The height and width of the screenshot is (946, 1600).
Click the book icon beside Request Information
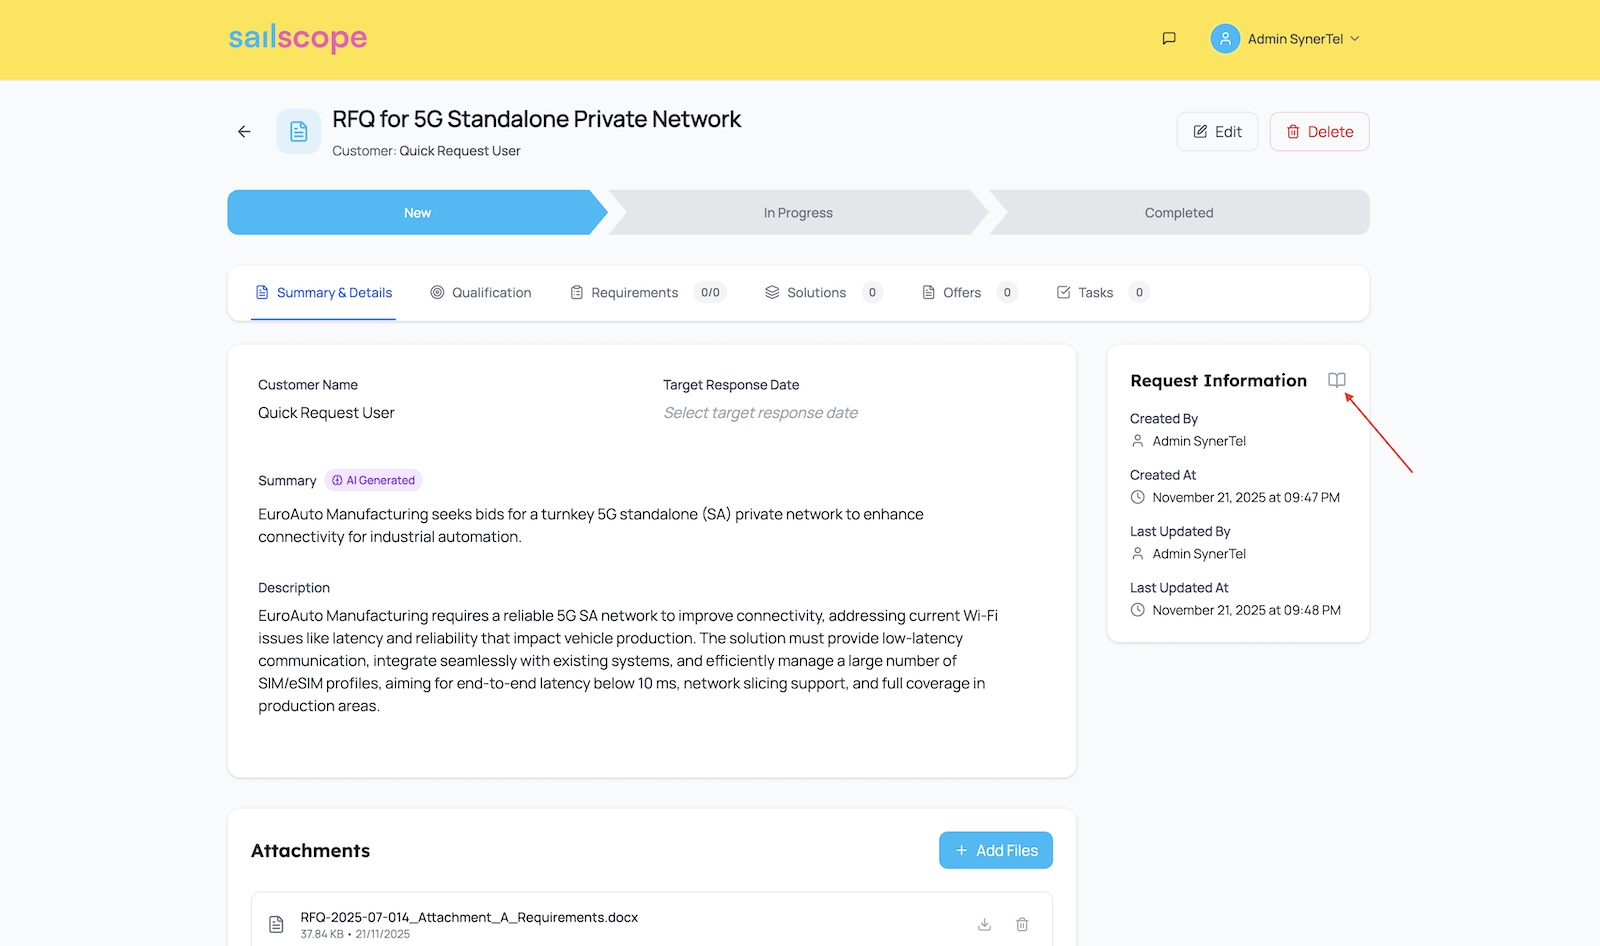pos(1336,380)
